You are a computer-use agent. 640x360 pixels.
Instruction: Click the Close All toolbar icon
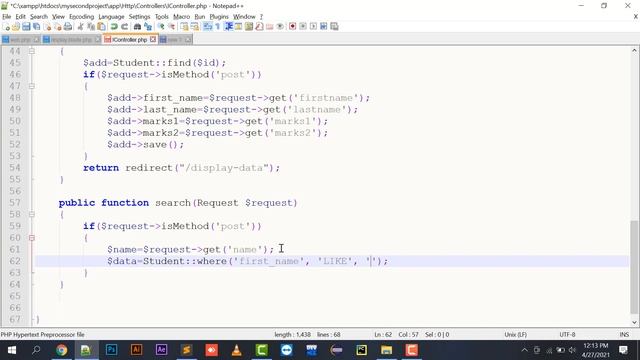tap(57, 27)
